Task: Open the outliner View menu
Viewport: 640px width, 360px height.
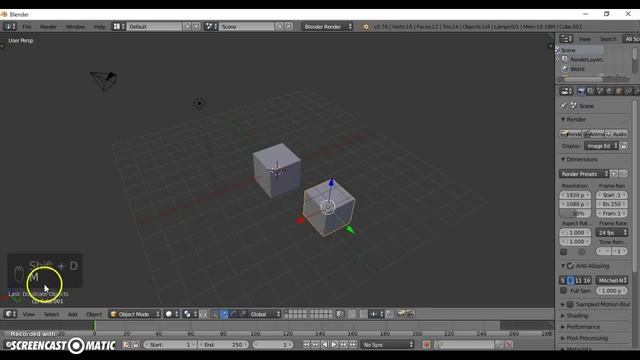Action: 584,39
